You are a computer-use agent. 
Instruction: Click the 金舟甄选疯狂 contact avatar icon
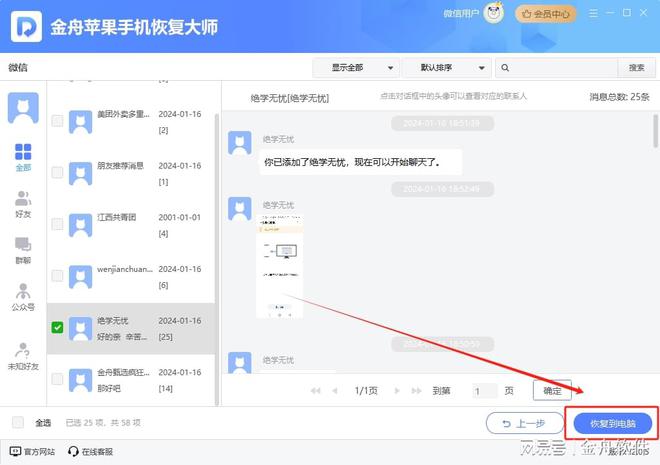point(80,380)
